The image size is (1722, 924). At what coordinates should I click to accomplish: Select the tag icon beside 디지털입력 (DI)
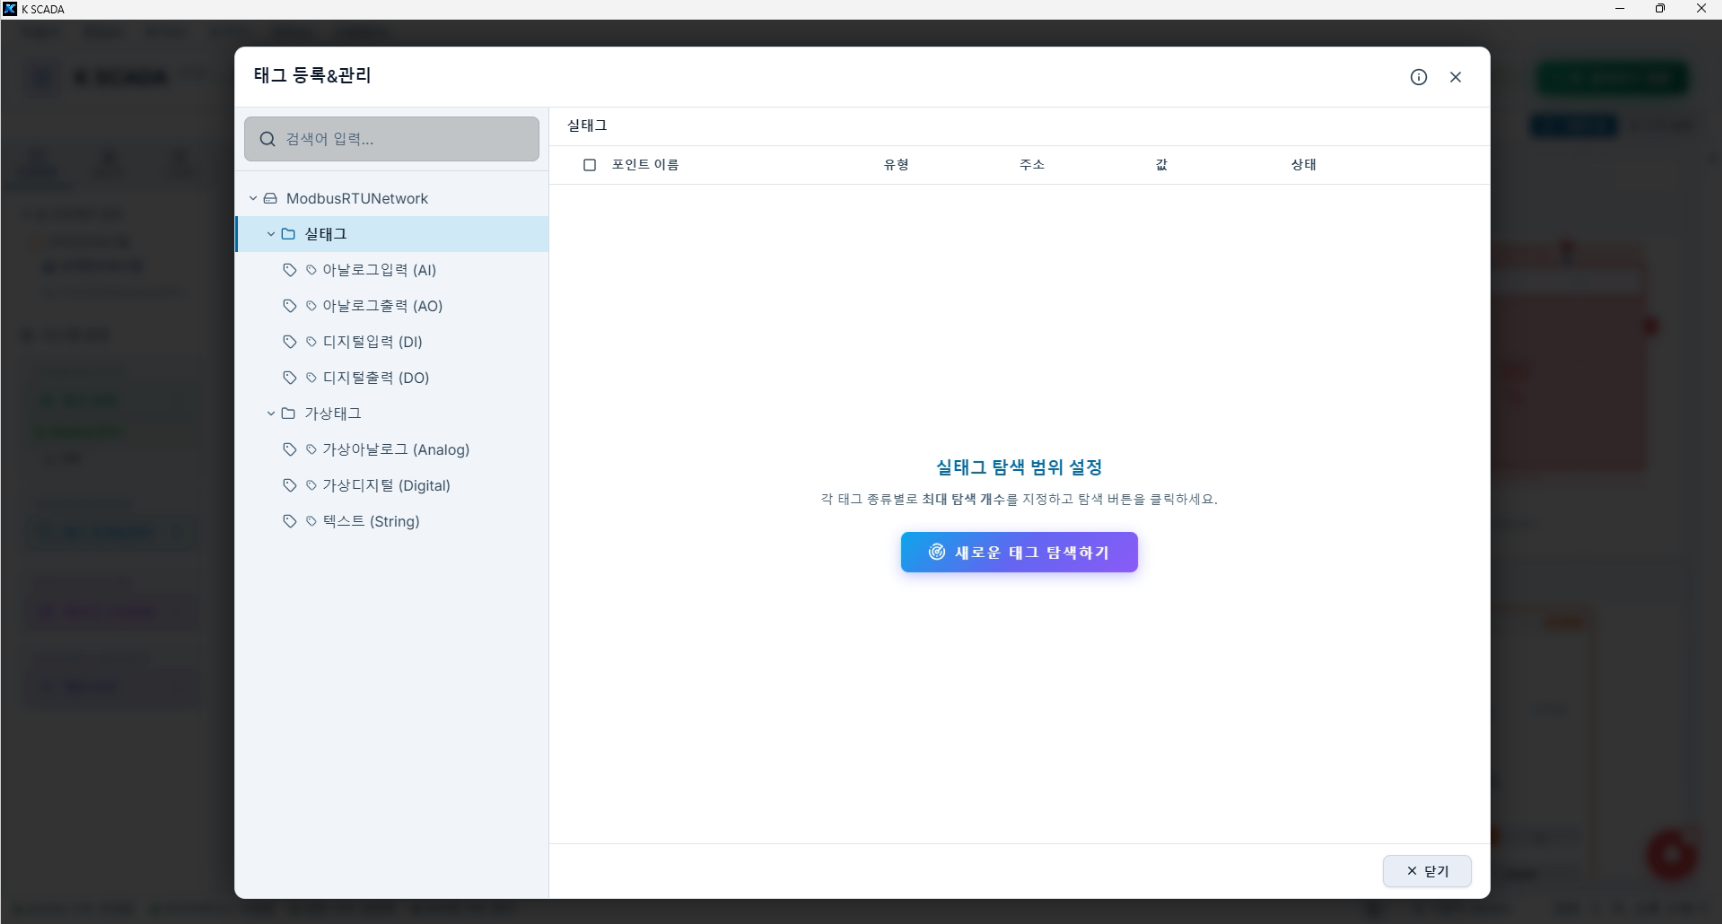(x=290, y=341)
